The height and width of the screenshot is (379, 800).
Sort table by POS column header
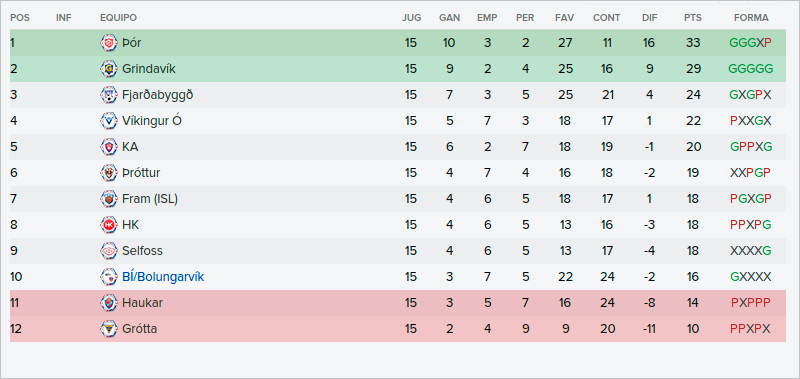(x=20, y=18)
